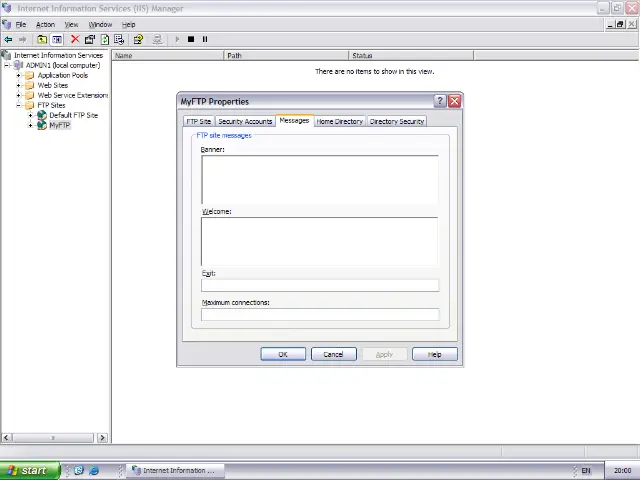Screen dimensions: 640x480
Task: Click the Stop item square icon
Action: point(191,39)
